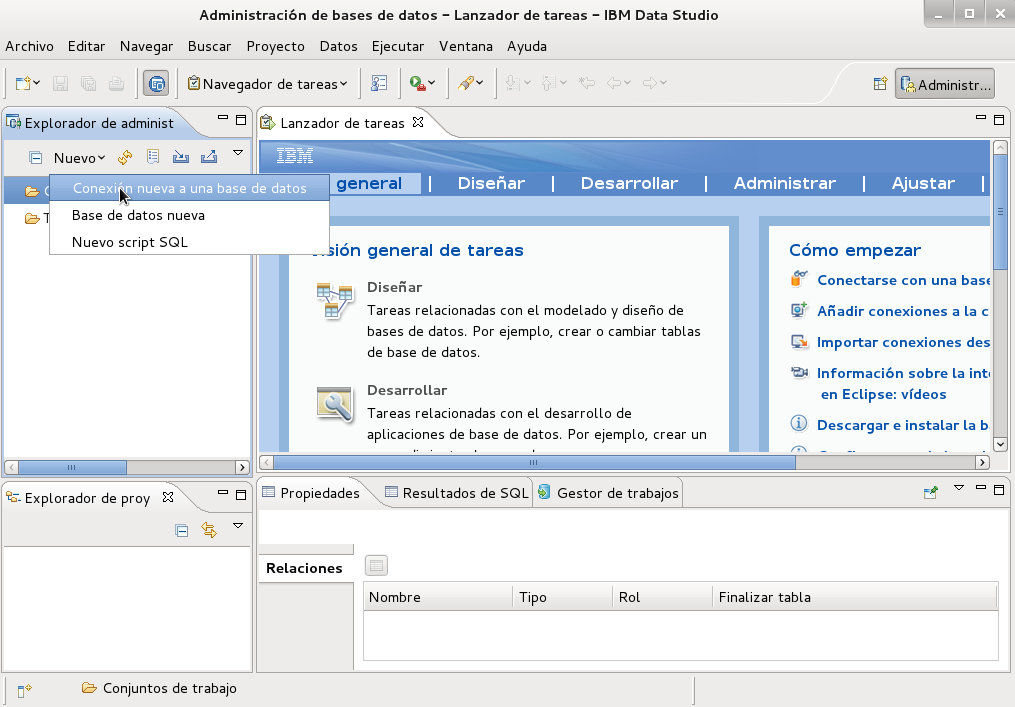Toggle the highlighted database connection toolbar button
This screenshot has width=1015, height=707.
pos(156,84)
